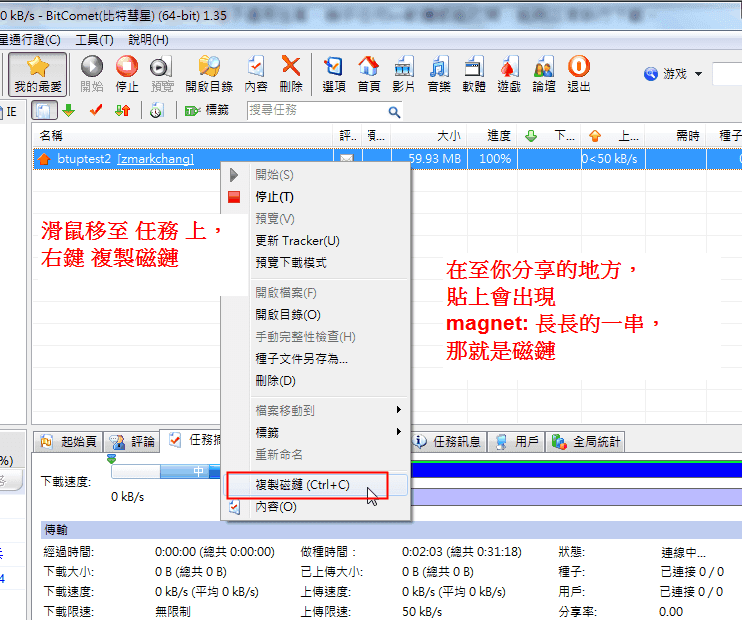This screenshot has width=742, height=620.
Task: Open dropdown arrow next to 游戏
Action: 698,74
